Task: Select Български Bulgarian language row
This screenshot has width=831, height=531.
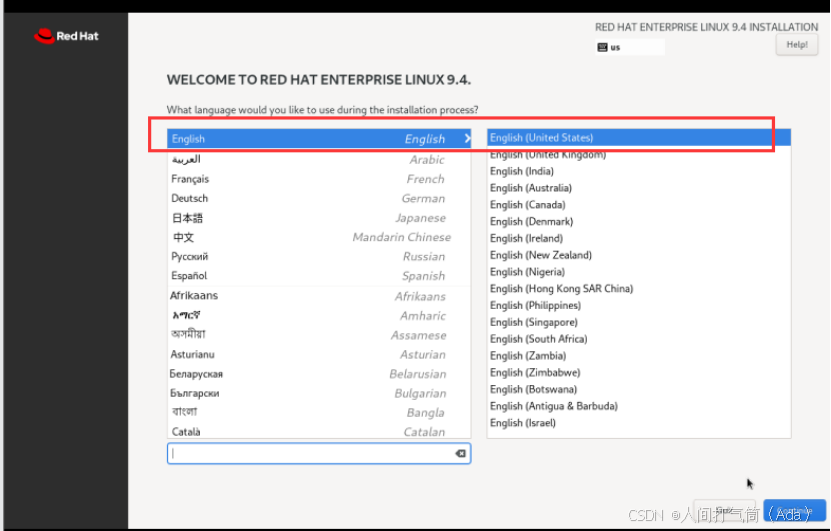Action: pyautogui.click(x=319, y=393)
